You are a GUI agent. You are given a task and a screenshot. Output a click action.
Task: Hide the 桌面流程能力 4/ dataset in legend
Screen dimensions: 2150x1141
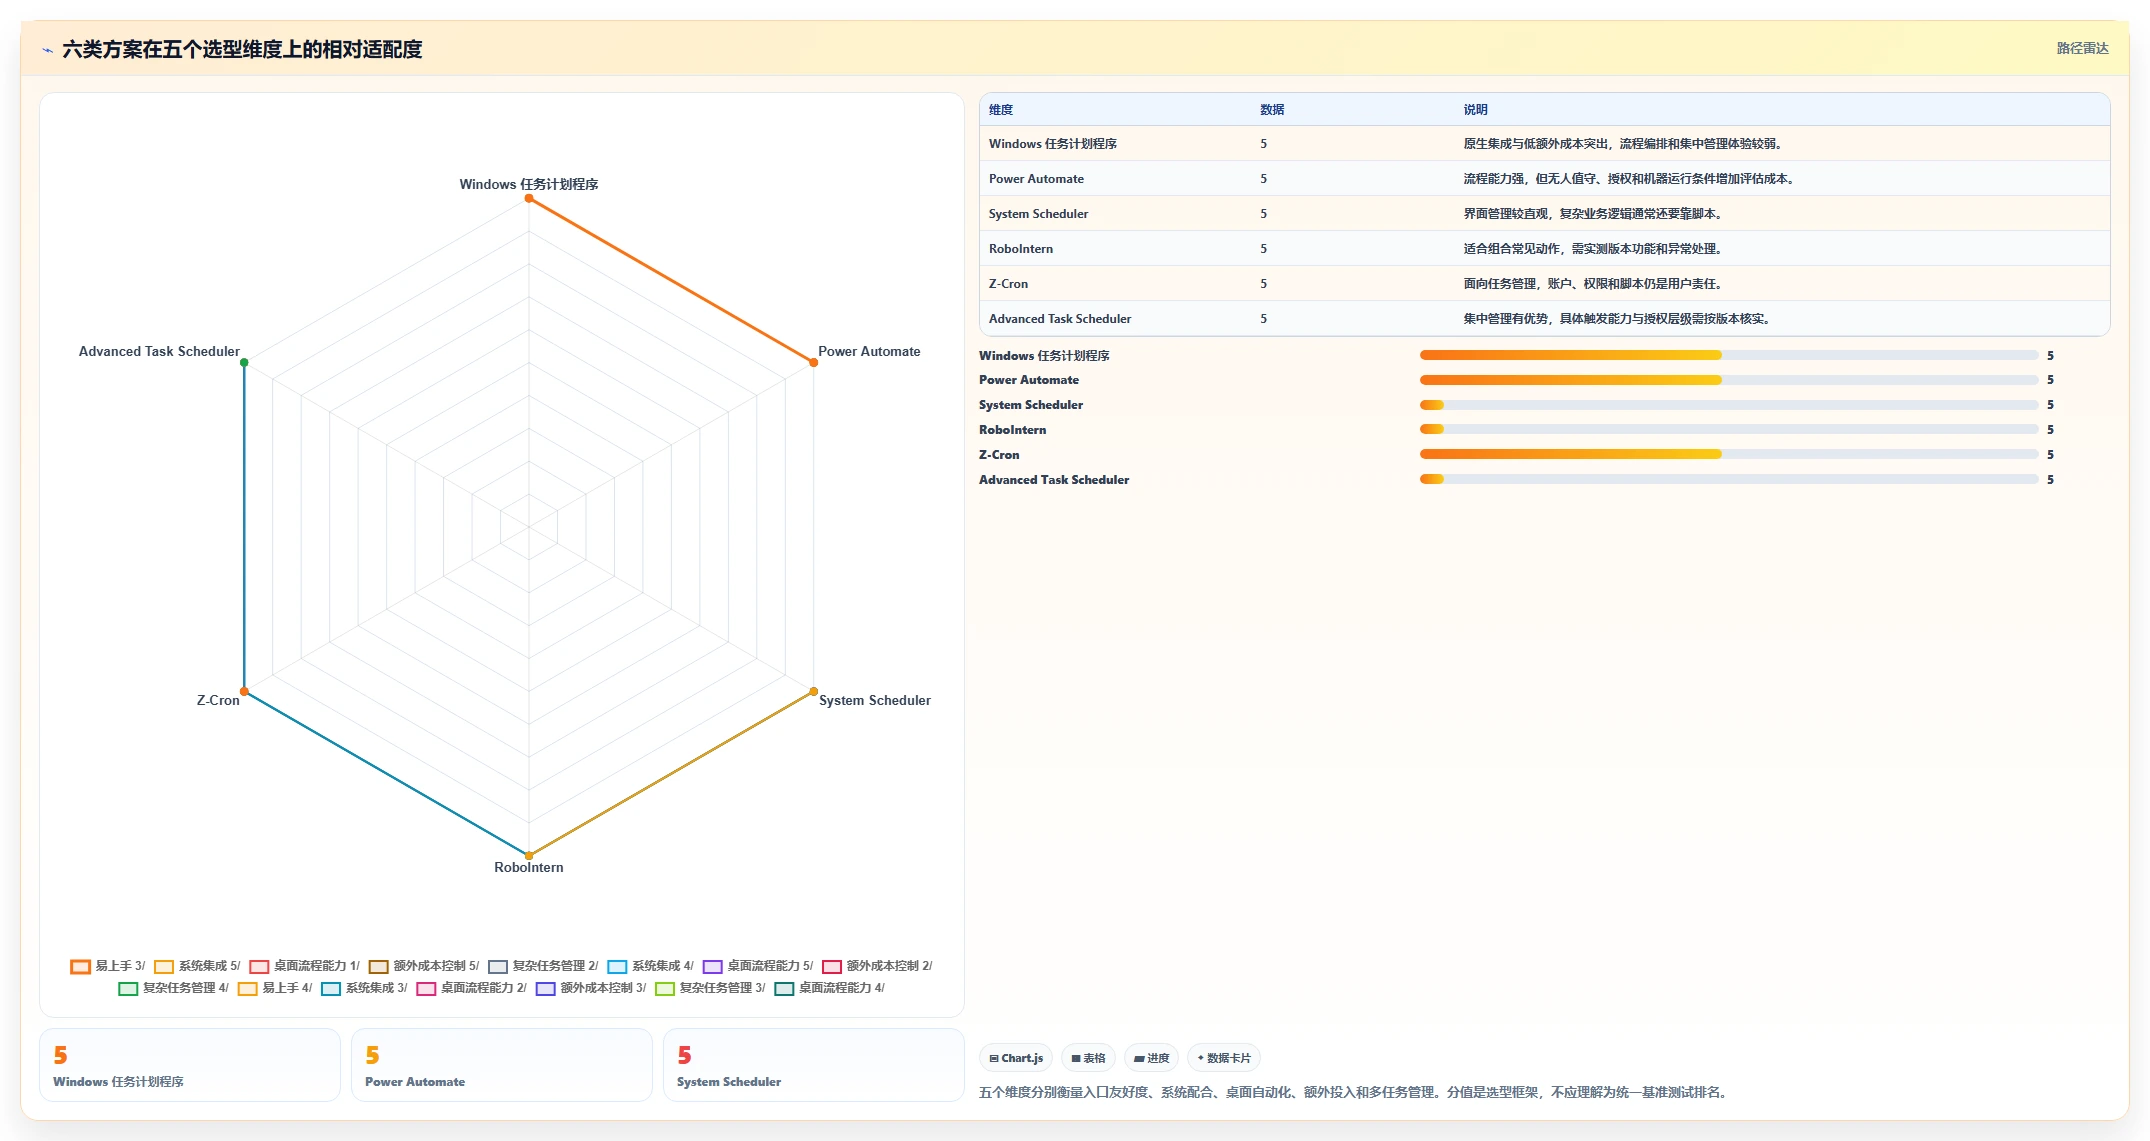[x=830, y=988]
